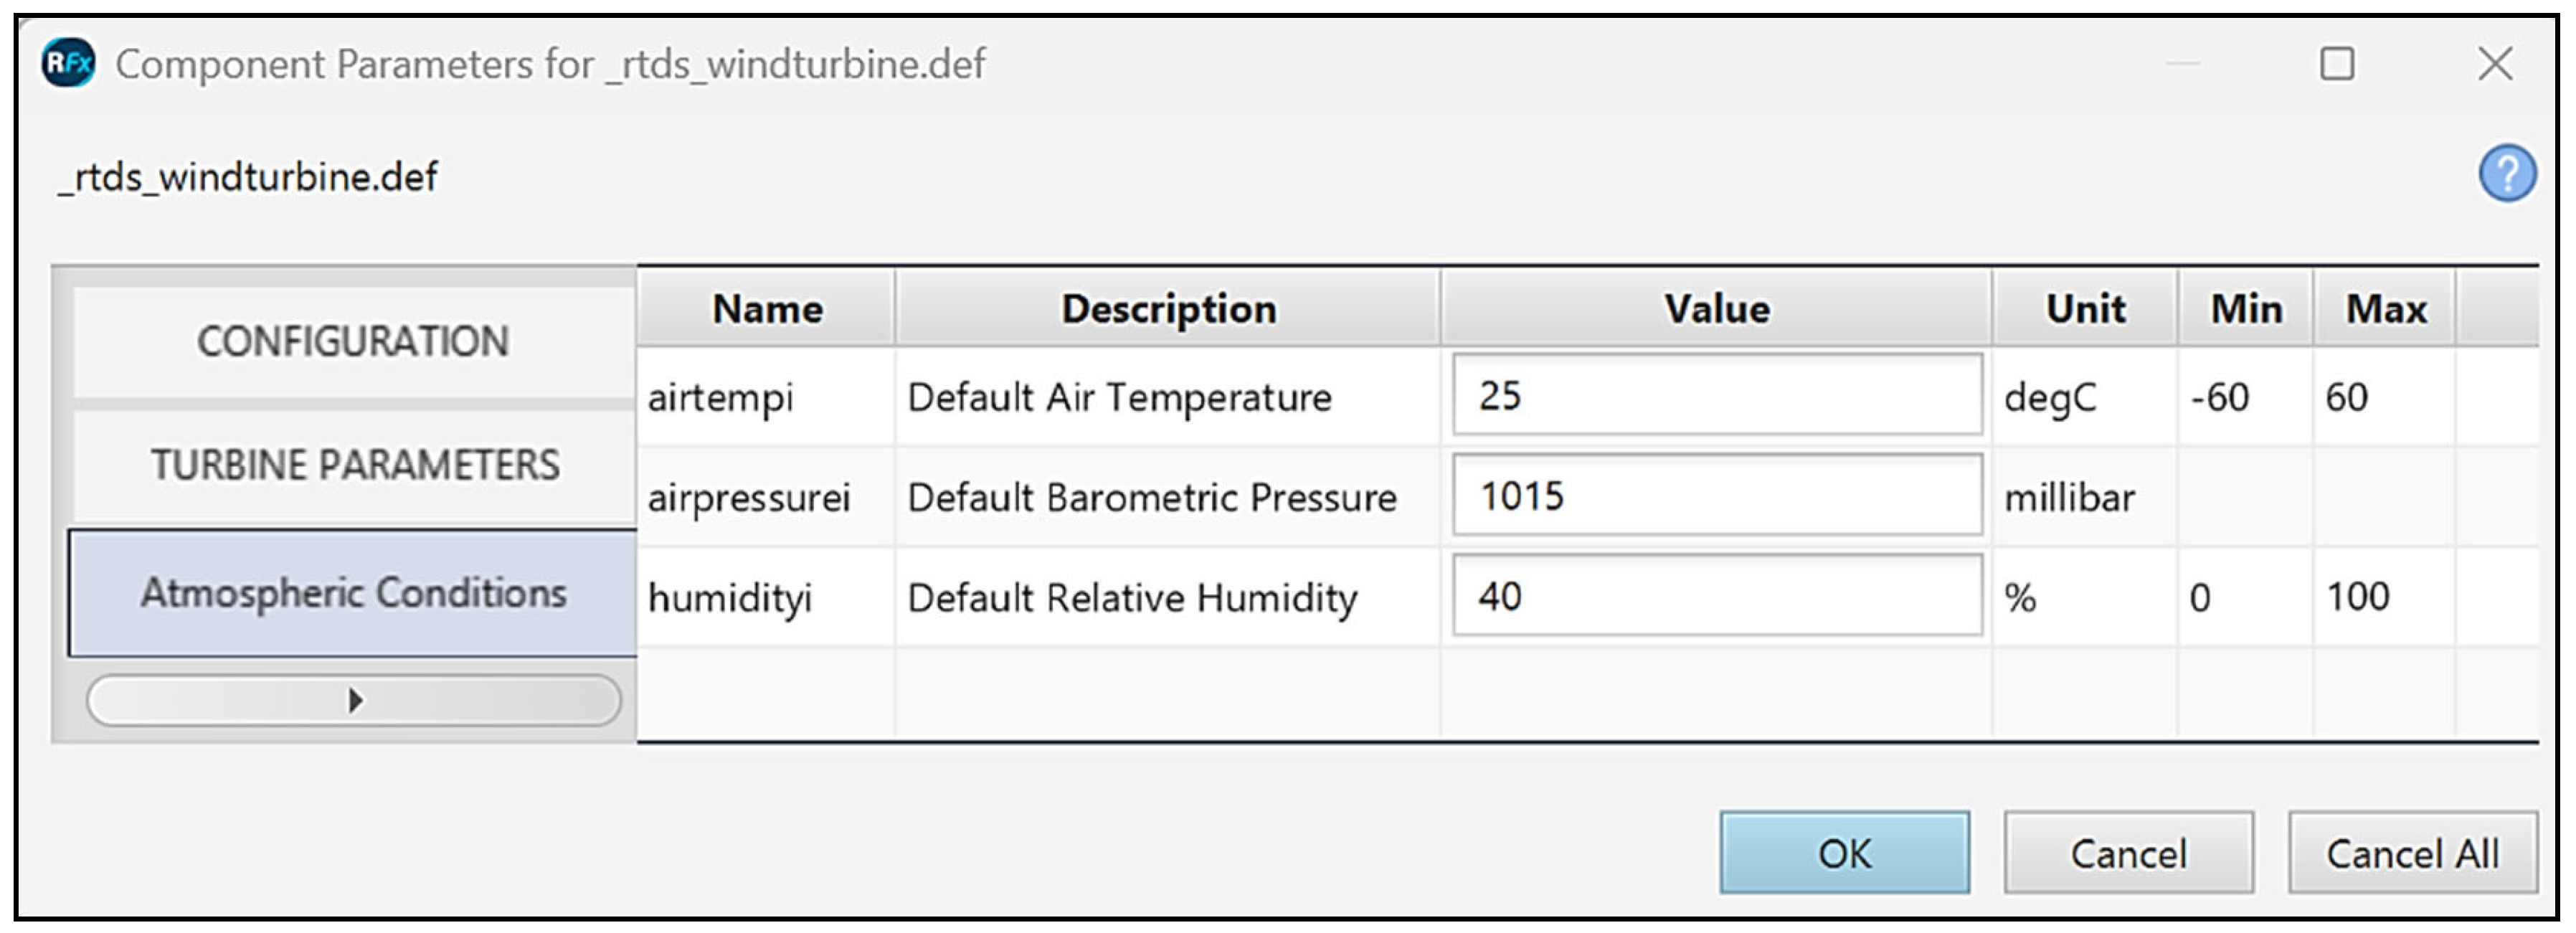Select the humidityi parameter name cell
The image size is (2576, 933).
(x=730, y=598)
